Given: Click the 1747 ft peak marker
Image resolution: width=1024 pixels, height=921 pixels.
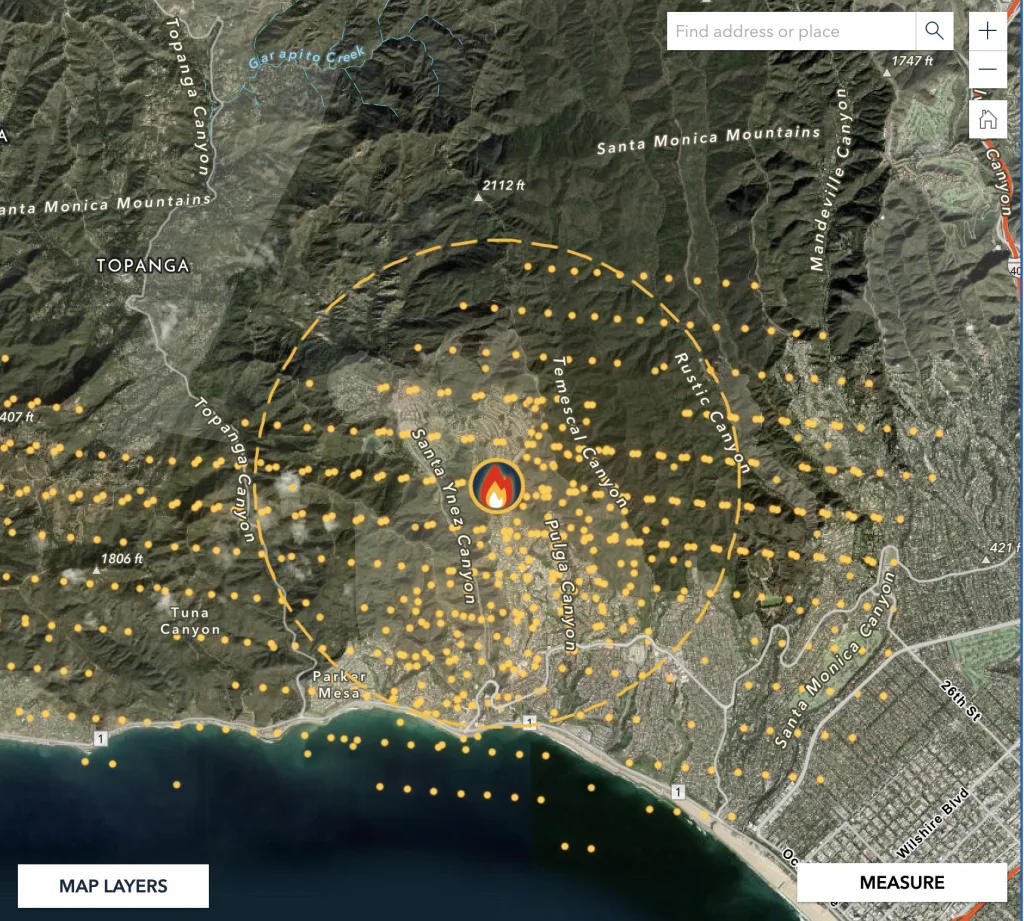Looking at the screenshot, I should click(x=886, y=72).
